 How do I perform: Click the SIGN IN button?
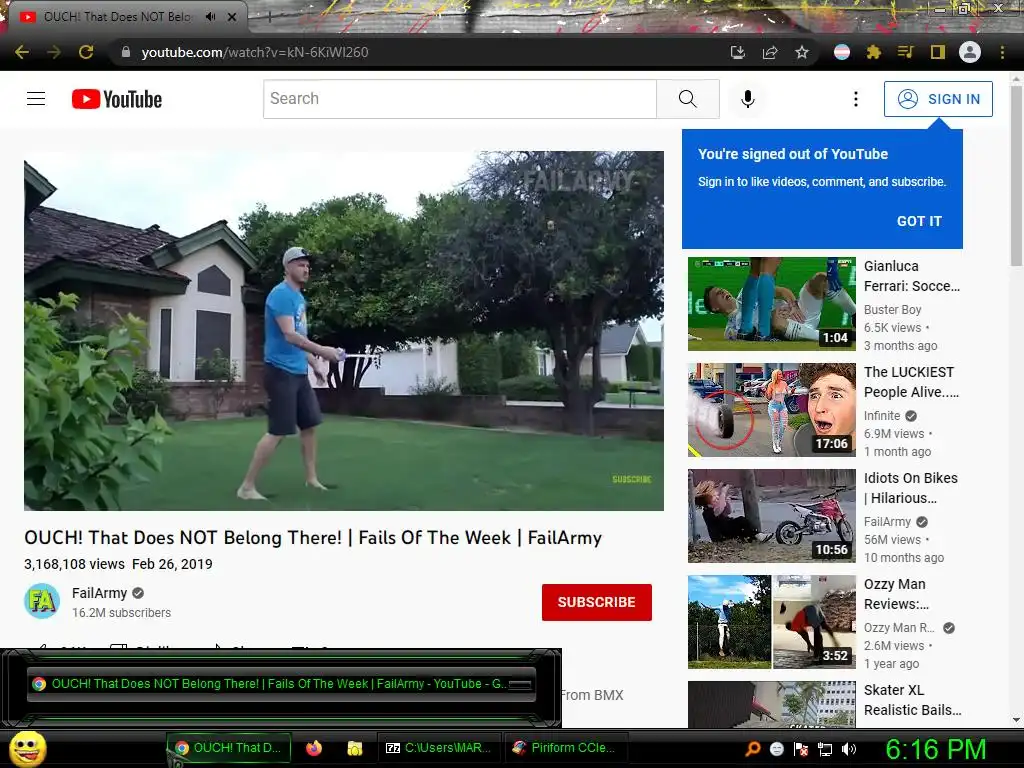click(x=938, y=99)
